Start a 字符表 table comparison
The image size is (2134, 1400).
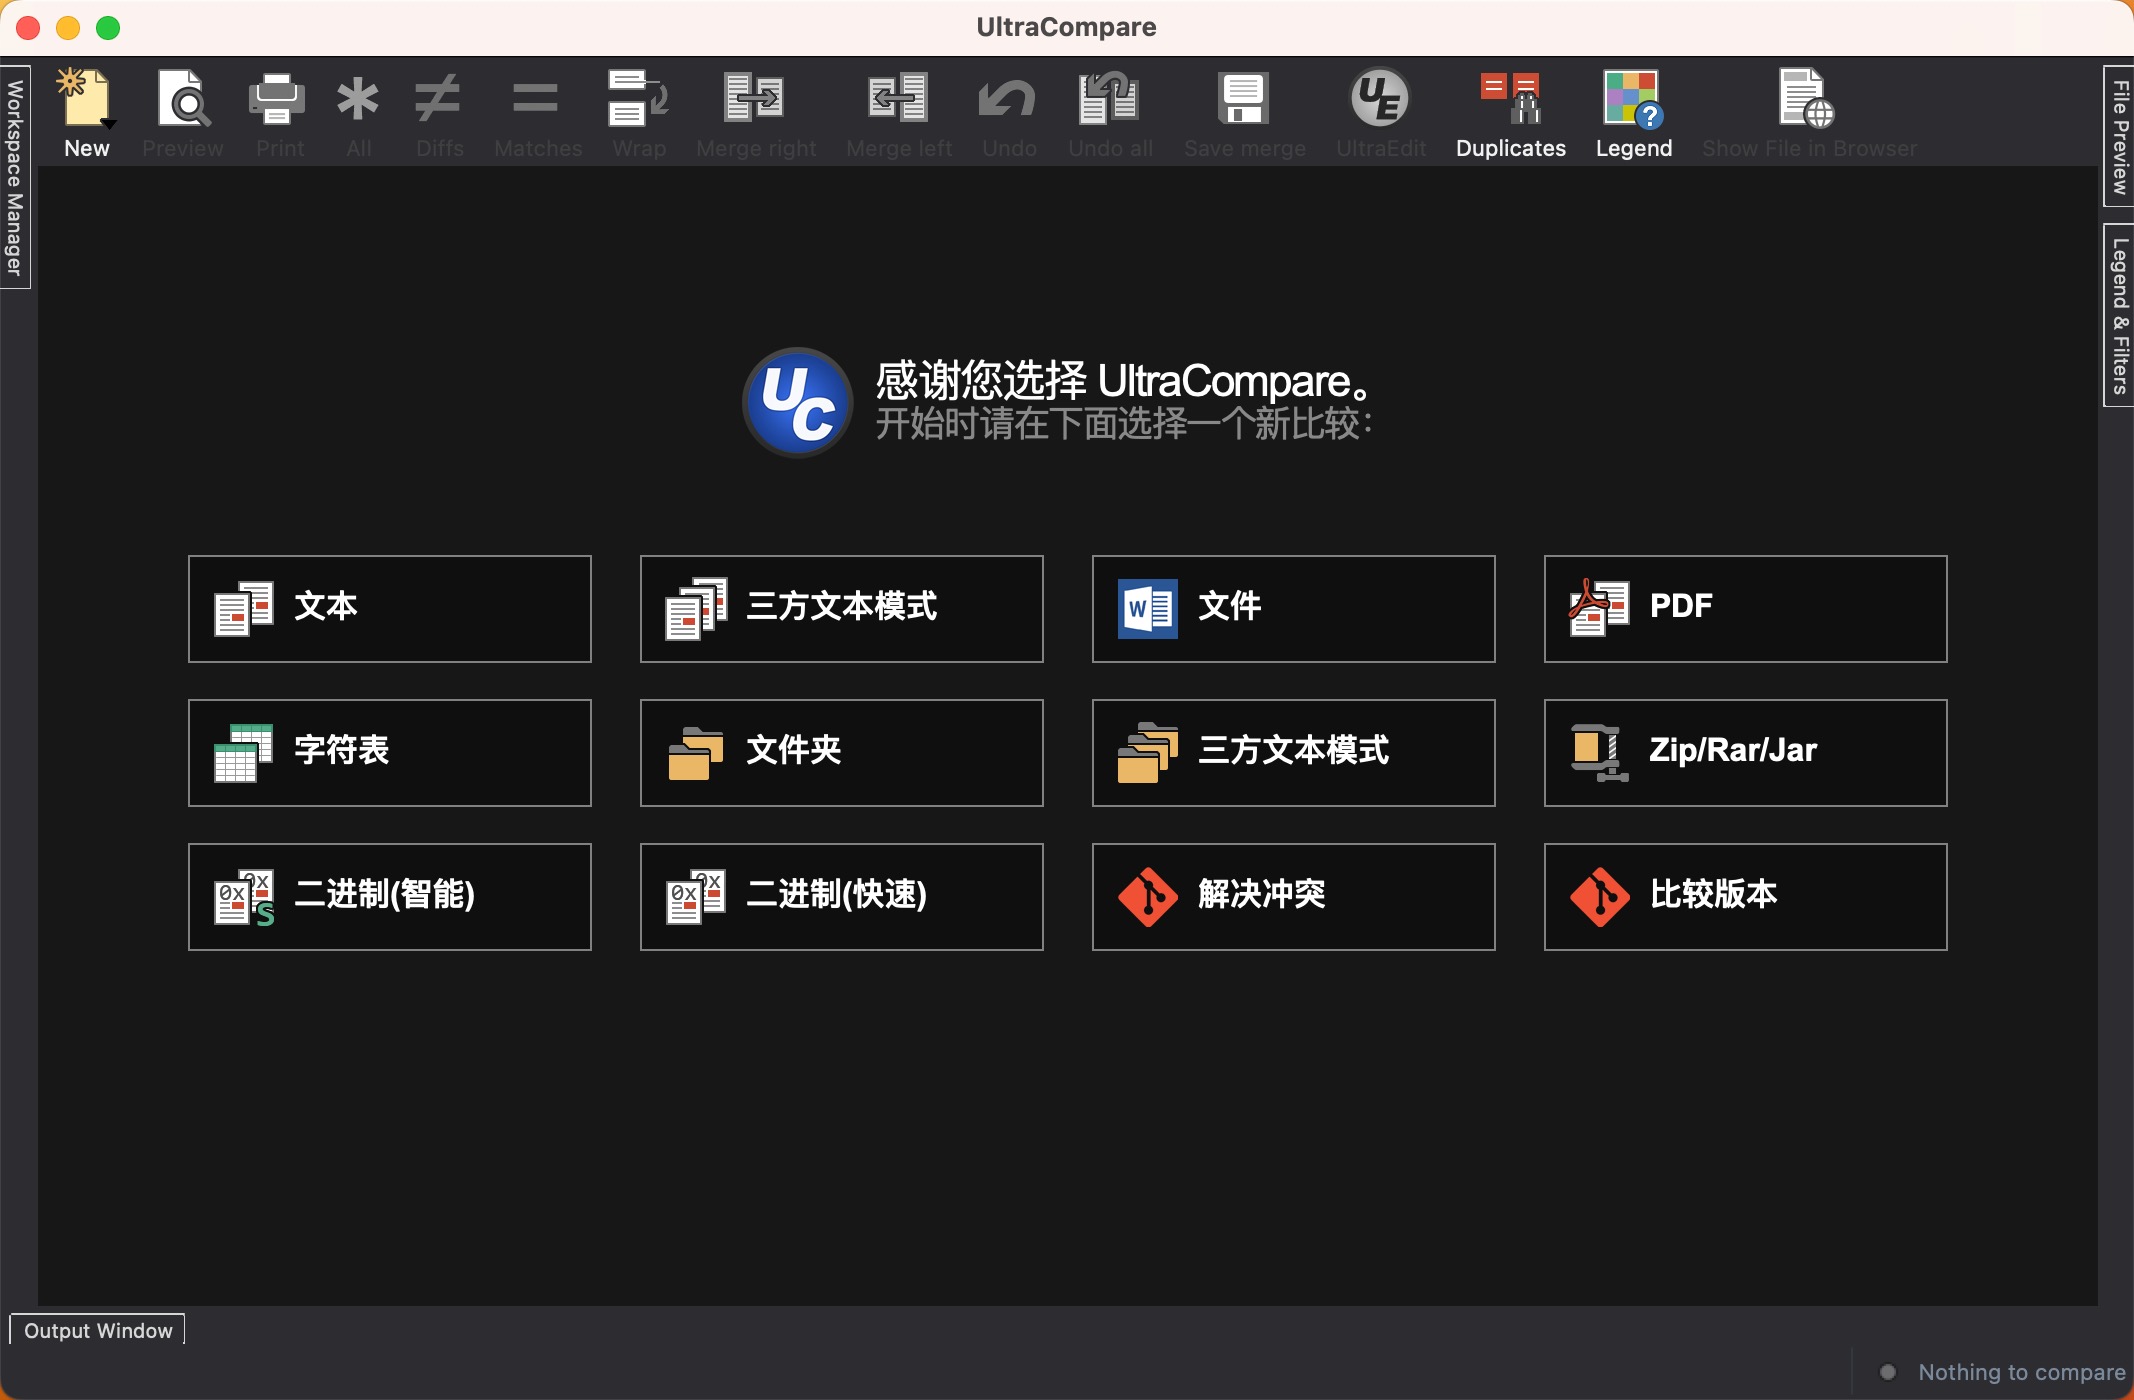click(390, 753)
